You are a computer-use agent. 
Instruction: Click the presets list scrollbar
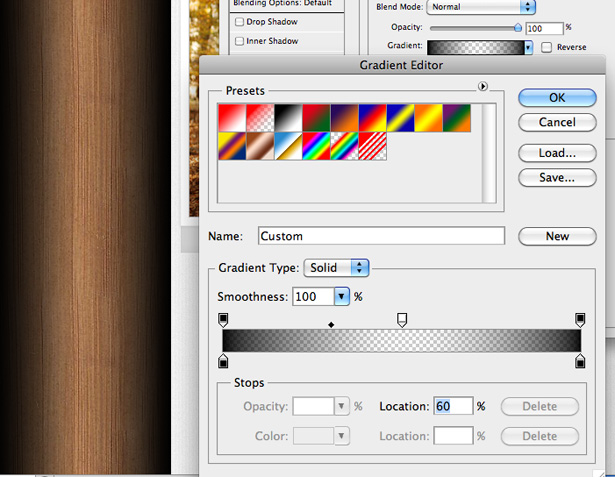click(x=489, y=153)
